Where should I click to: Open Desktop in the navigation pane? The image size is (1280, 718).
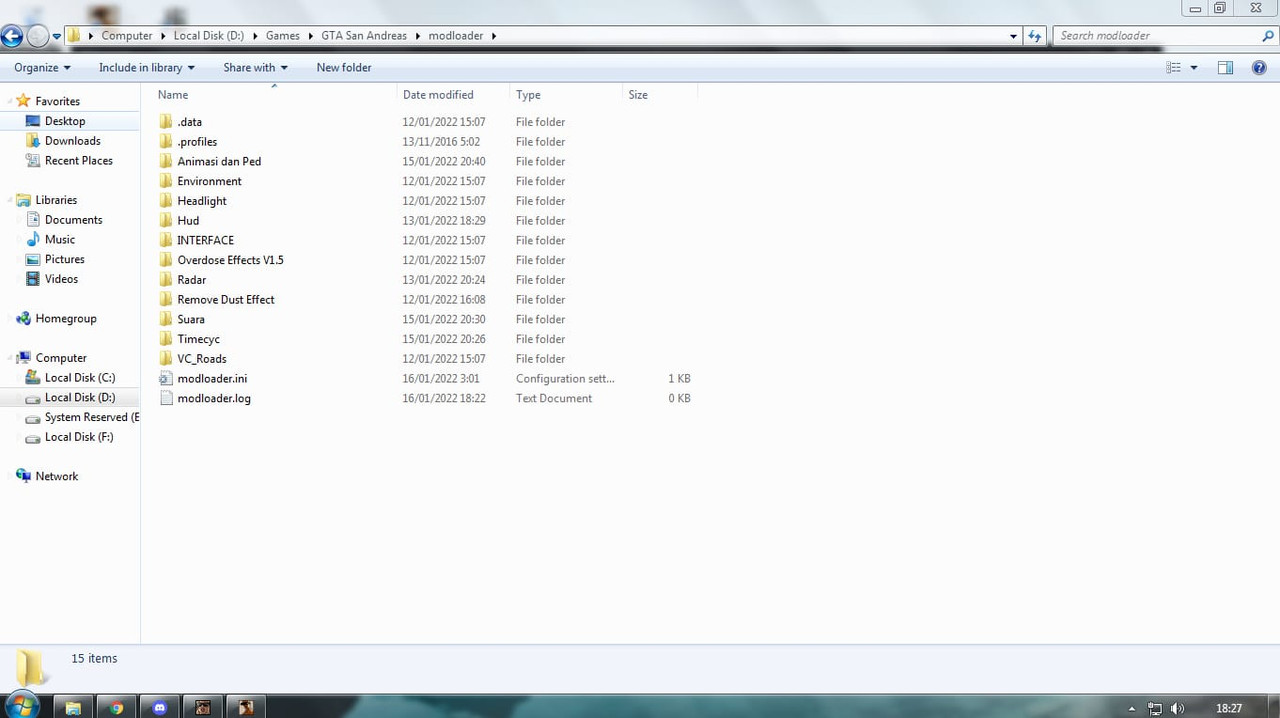(x=65, y=121)
